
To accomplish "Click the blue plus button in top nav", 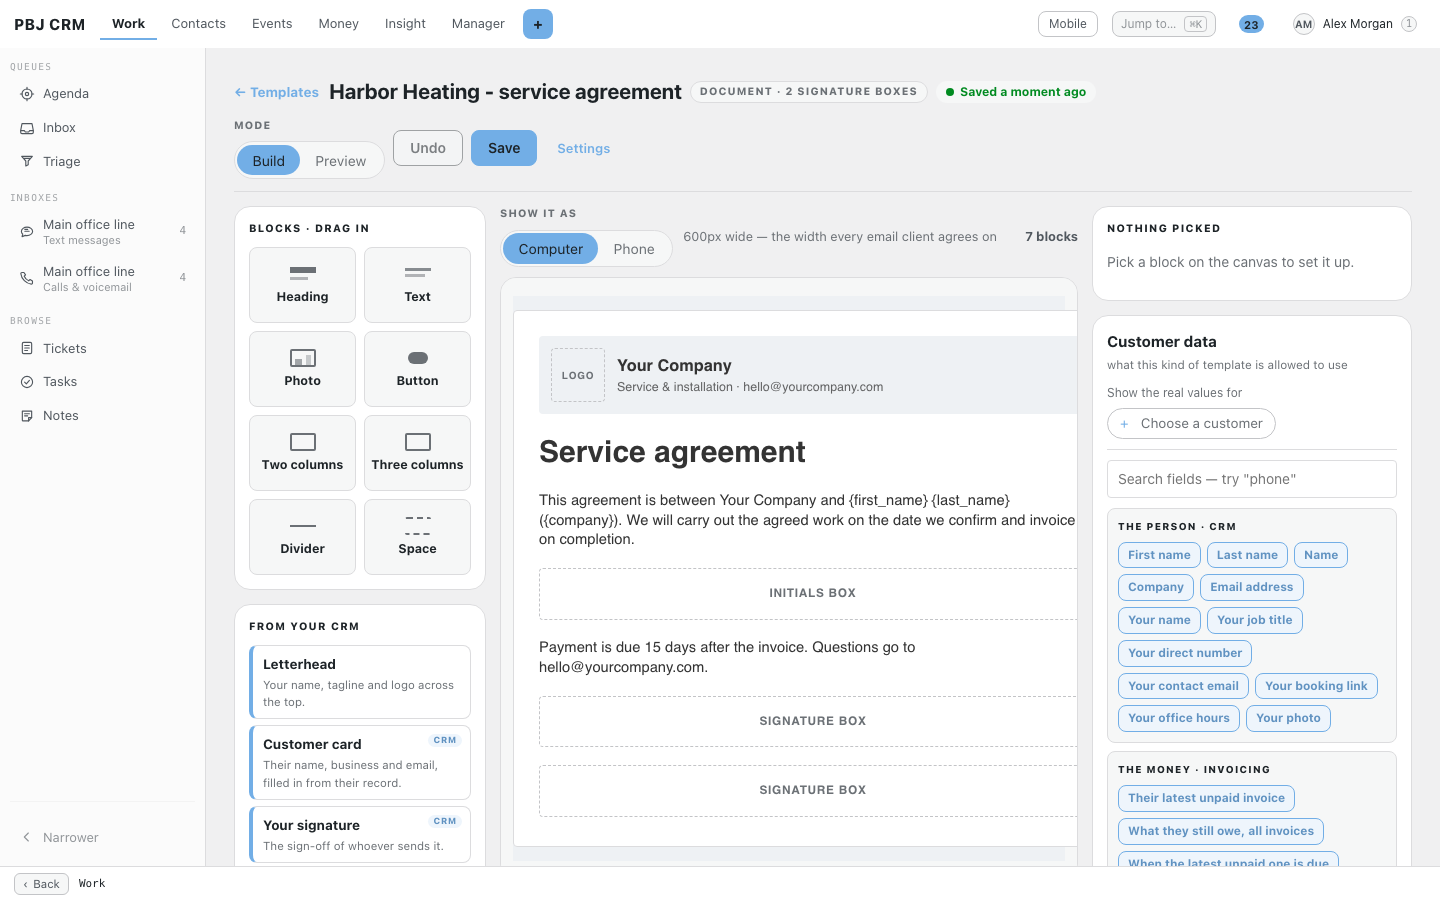I will 537,24.
